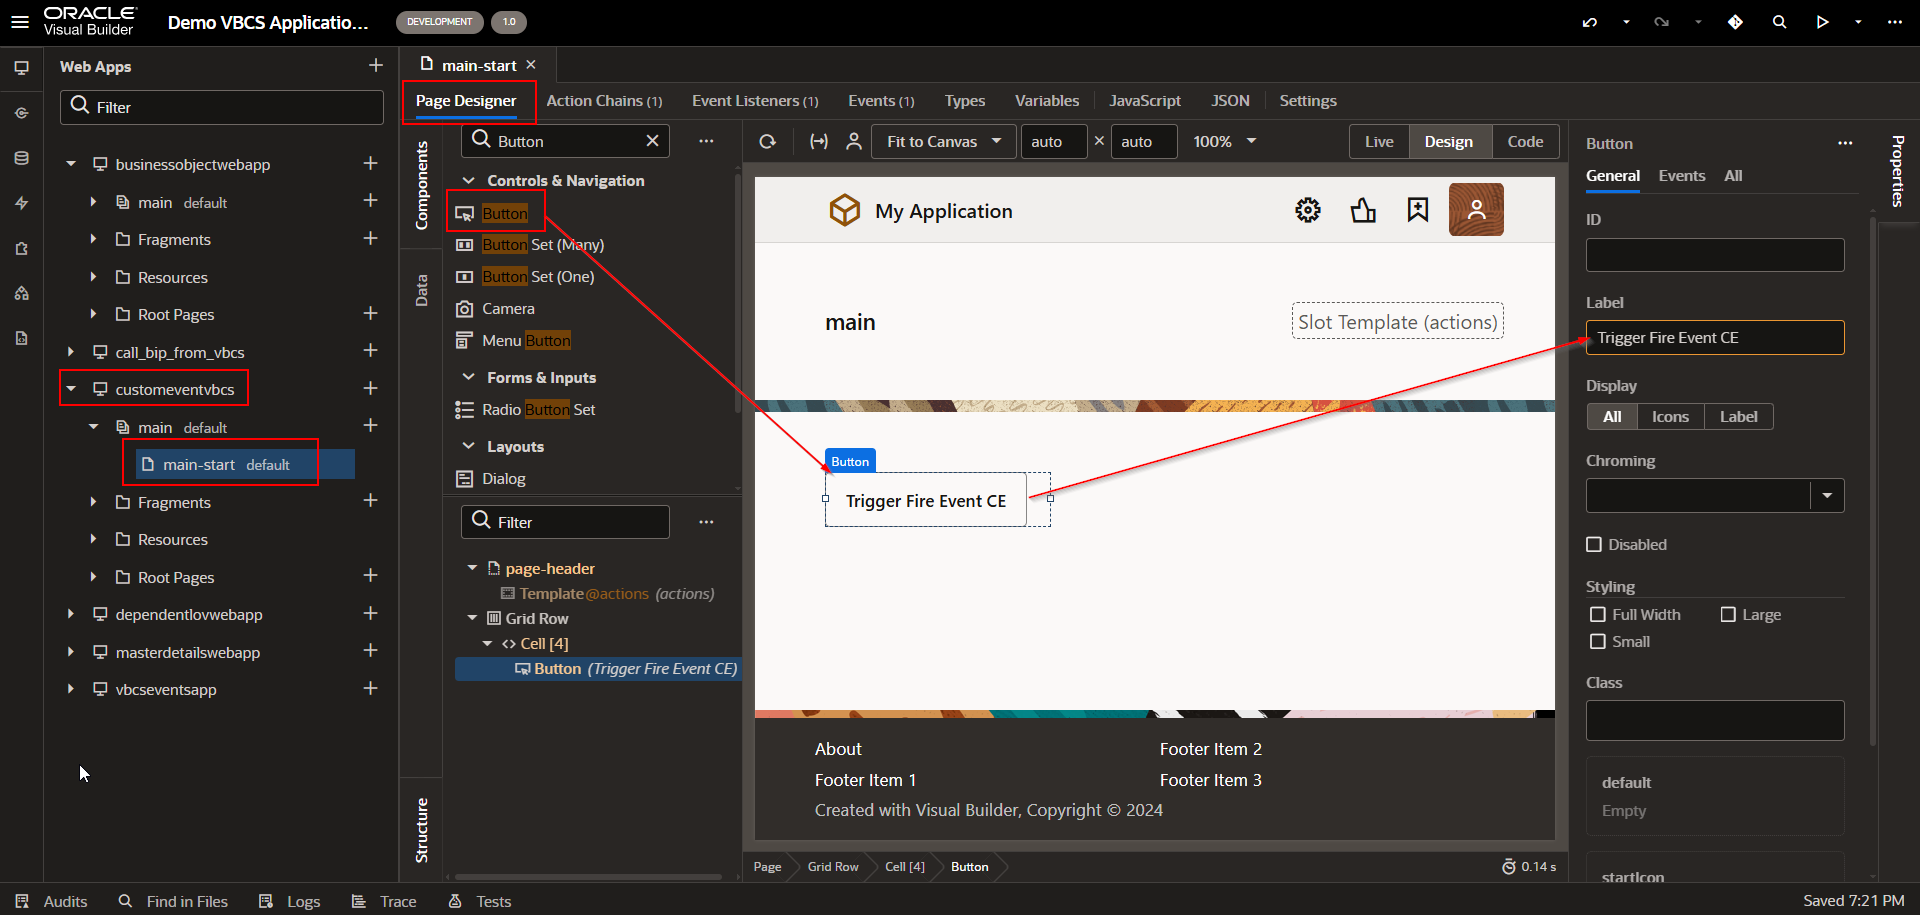Collapse the businessobjectwebapp tree node
The width and height of the screenshot is (1920, 915).
71,164
